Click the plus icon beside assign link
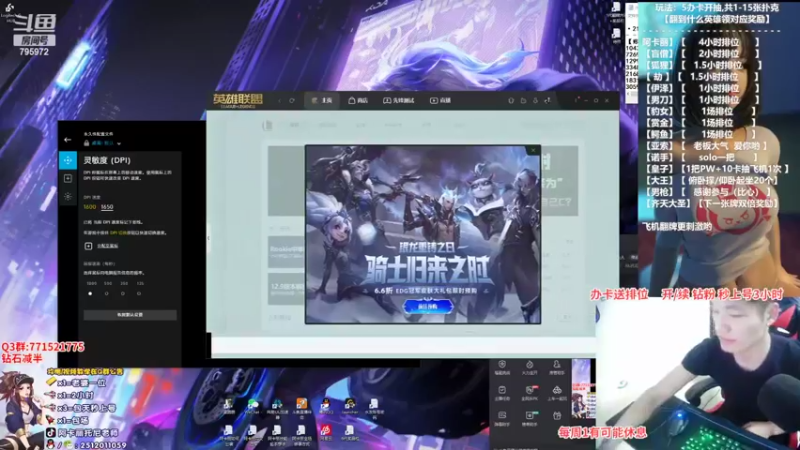This screenshot has width=800, height=450. 88,246
